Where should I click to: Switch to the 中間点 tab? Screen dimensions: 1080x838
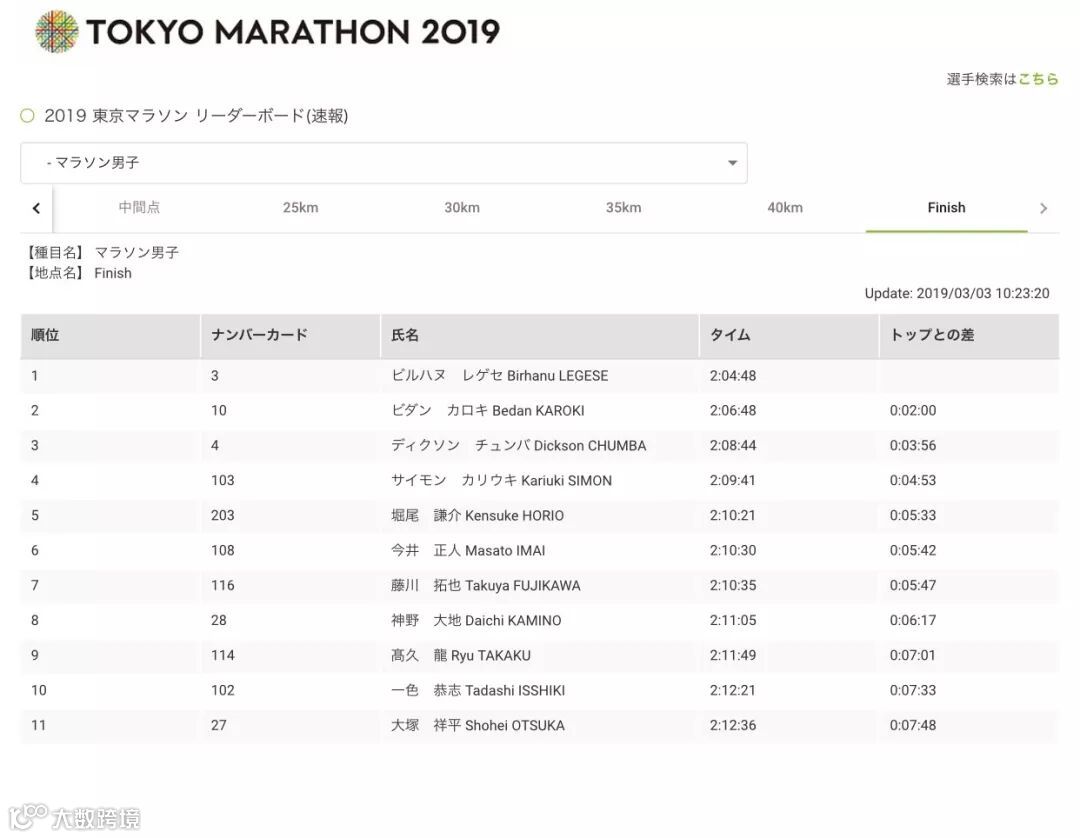click(x=139, y=208)
